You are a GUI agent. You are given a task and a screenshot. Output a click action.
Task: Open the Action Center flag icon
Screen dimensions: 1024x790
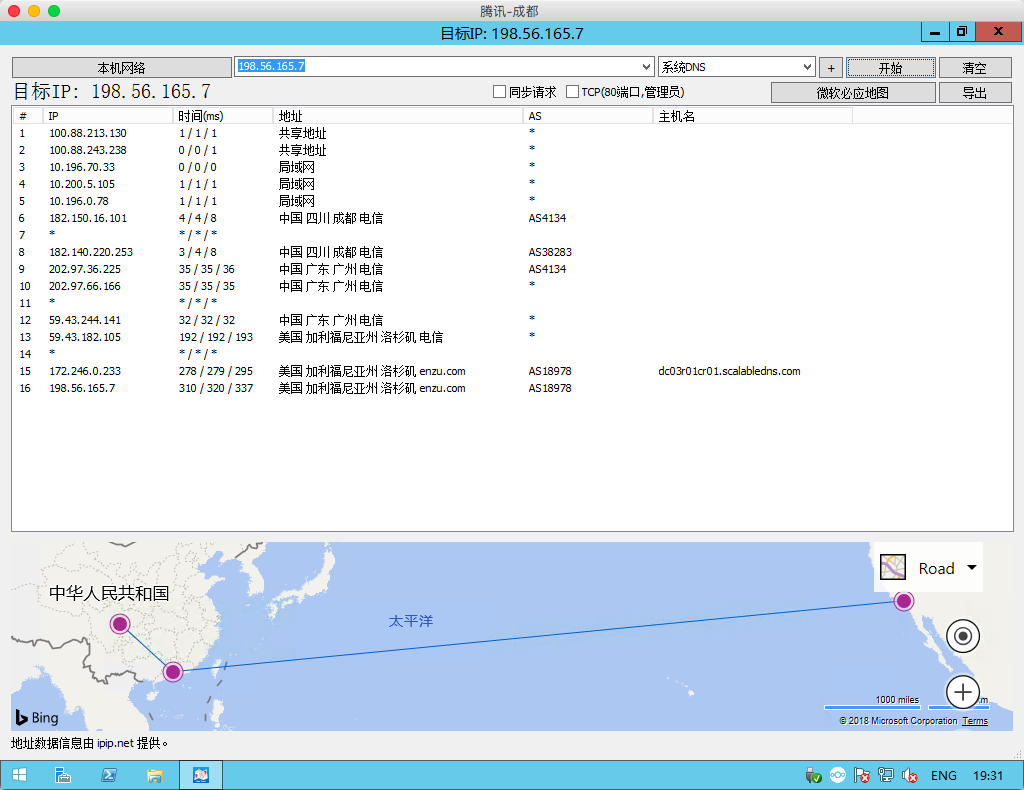point(861,776)
